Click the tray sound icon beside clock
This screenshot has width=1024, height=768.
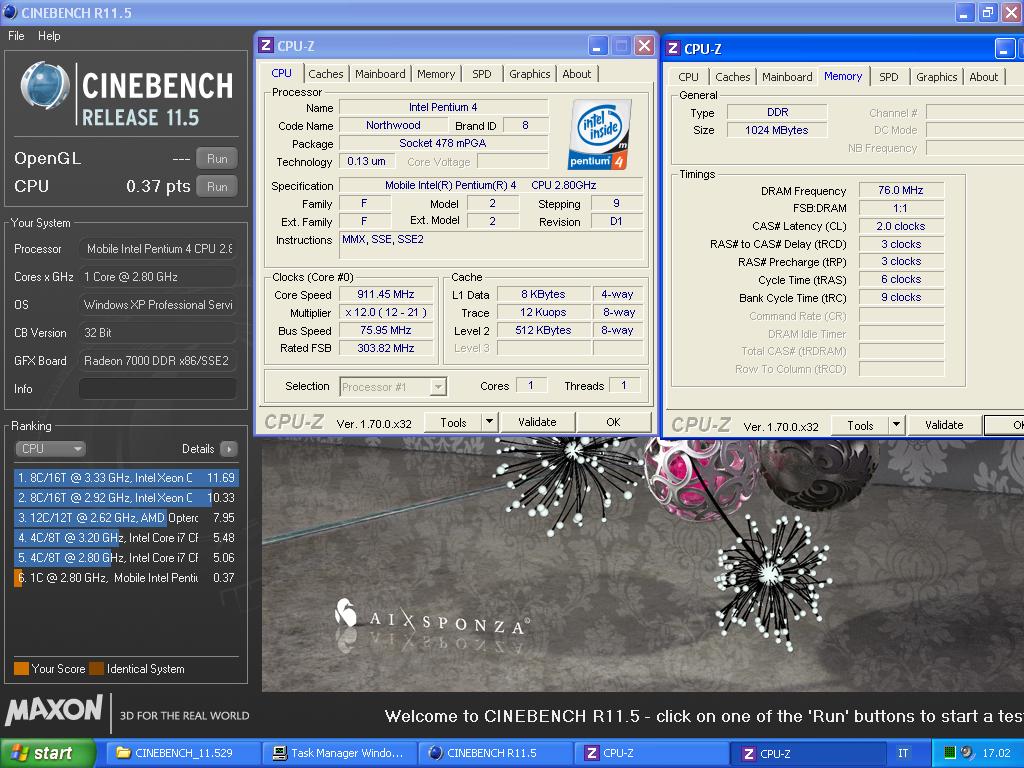pyautogui.click(x=967, y=753)
